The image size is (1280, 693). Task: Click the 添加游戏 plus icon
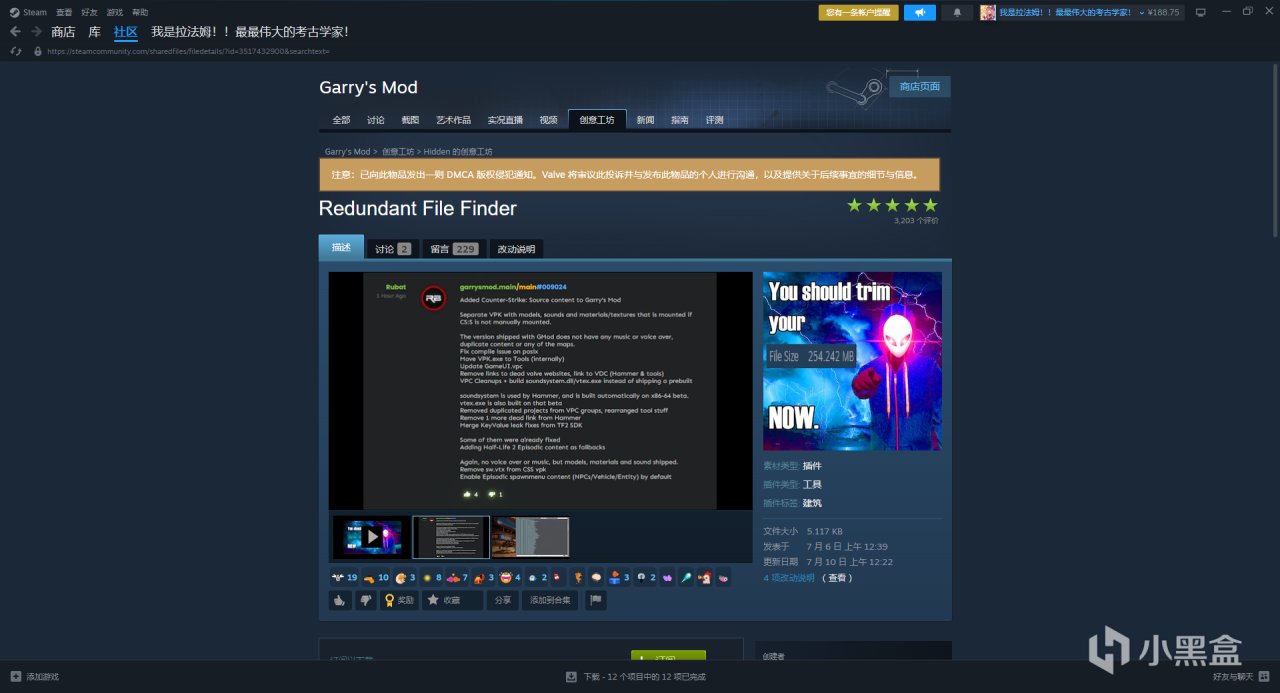click(x=15, y=677)
